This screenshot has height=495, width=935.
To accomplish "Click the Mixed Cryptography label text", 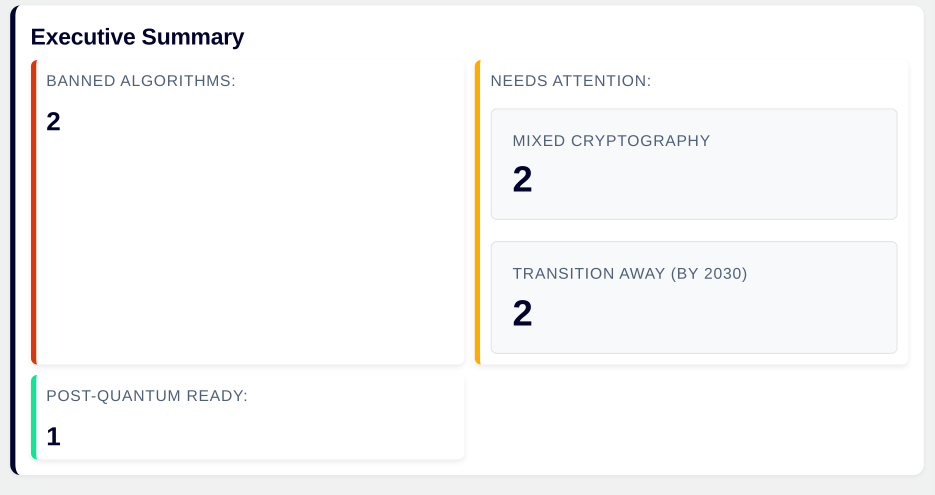I will [x=611, y=141].
